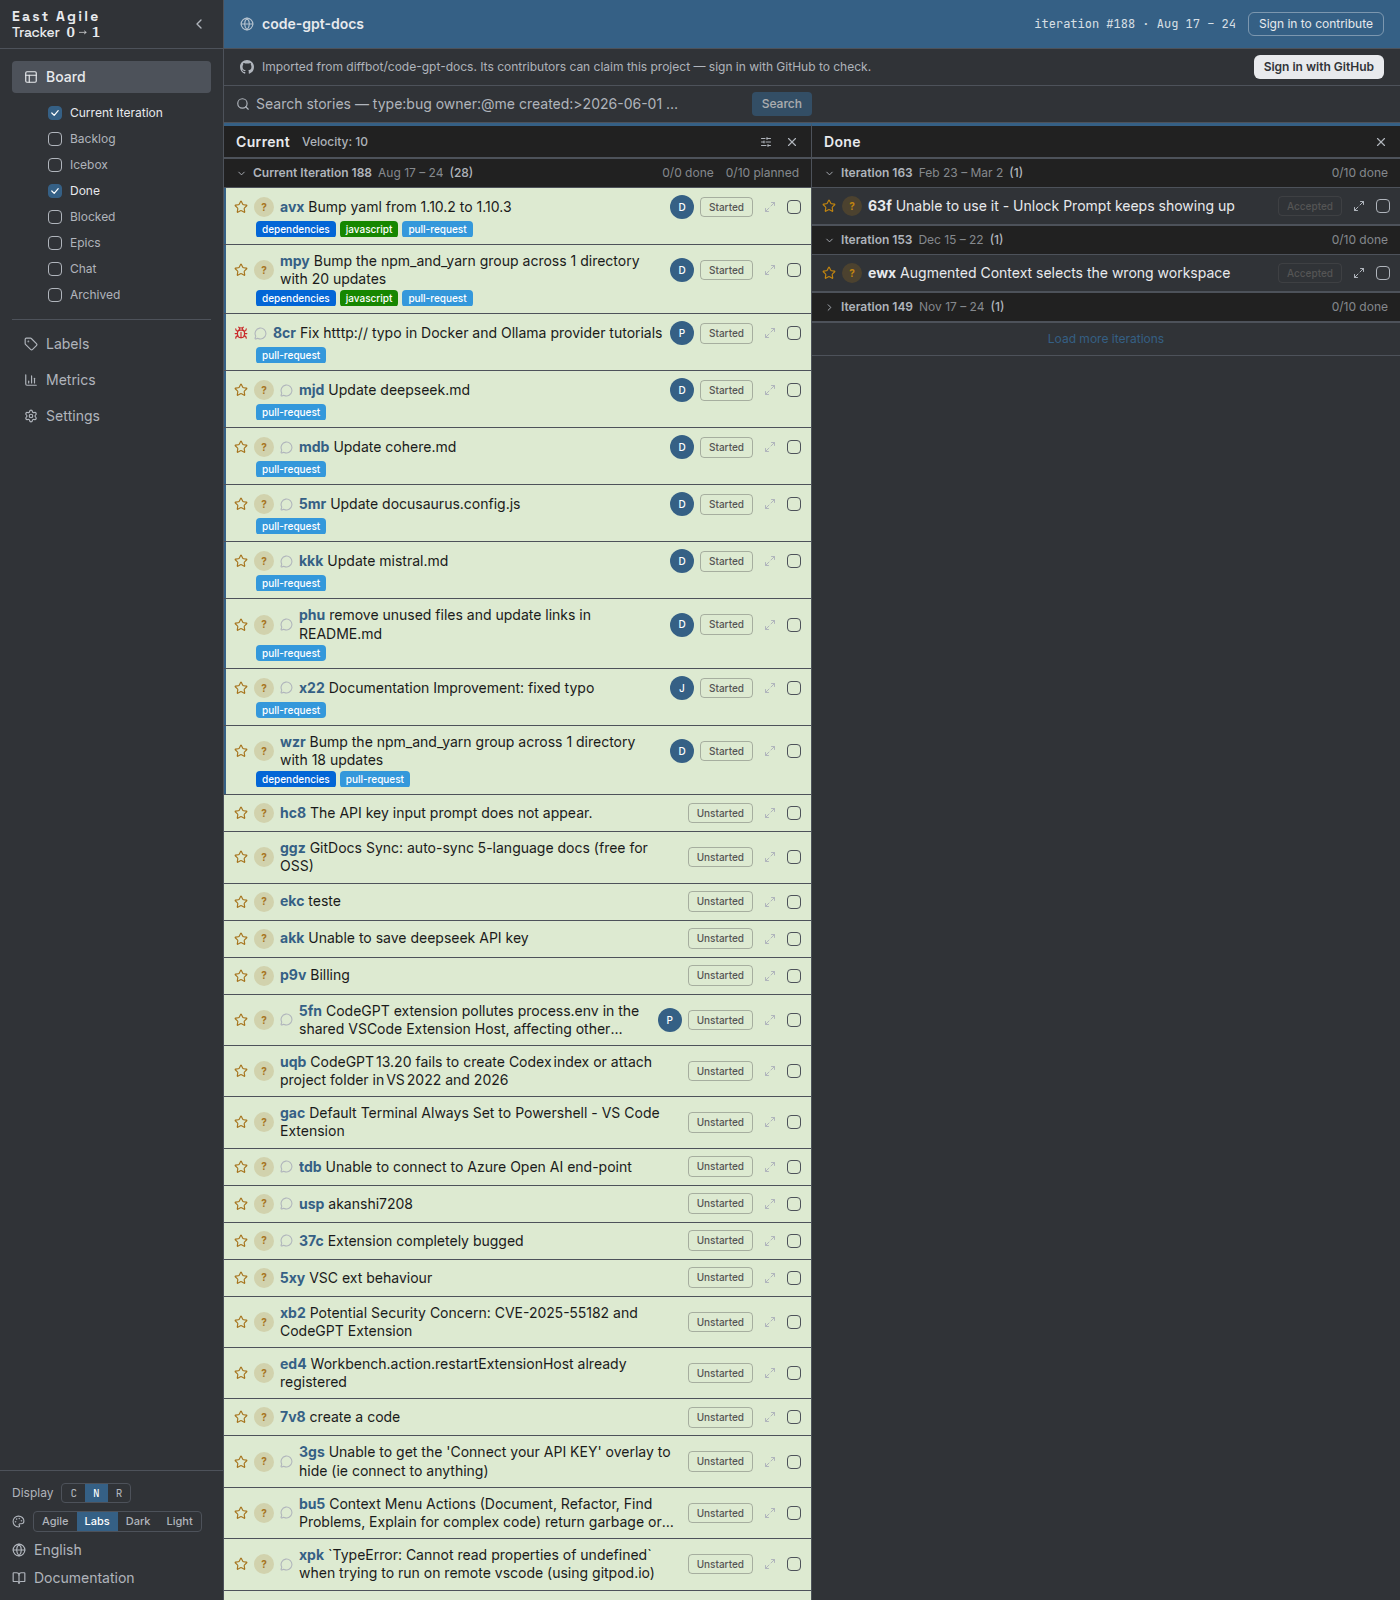Image resolution: width=1400 pixels, height=1600 pixels.
Task: Open the Documentation link
Action: 84,1578
